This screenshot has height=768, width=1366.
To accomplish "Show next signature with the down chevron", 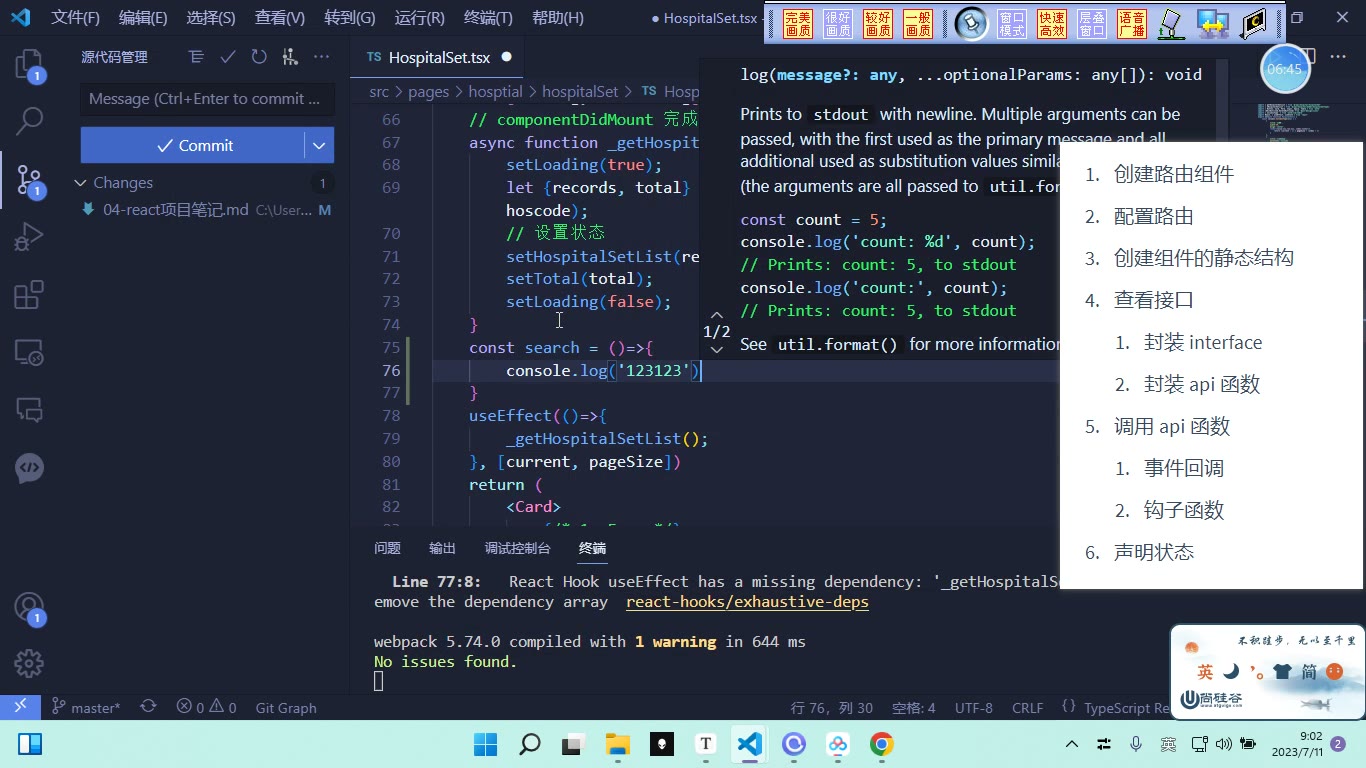I will tap(717, 349).
